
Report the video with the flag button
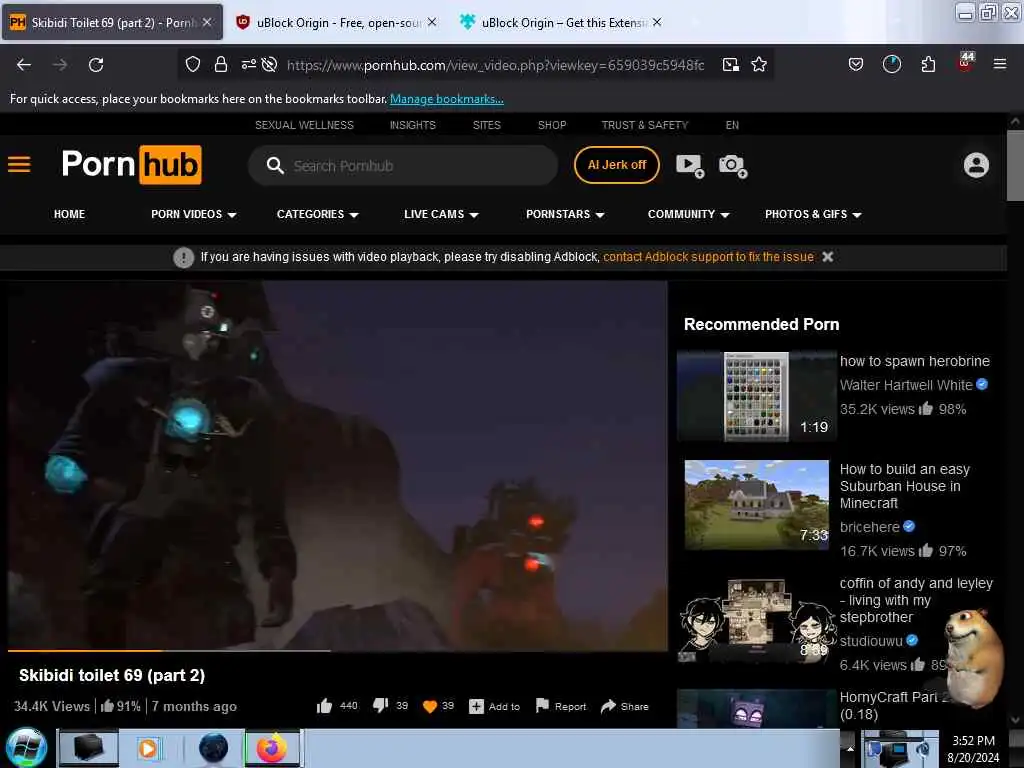(560, 706)
